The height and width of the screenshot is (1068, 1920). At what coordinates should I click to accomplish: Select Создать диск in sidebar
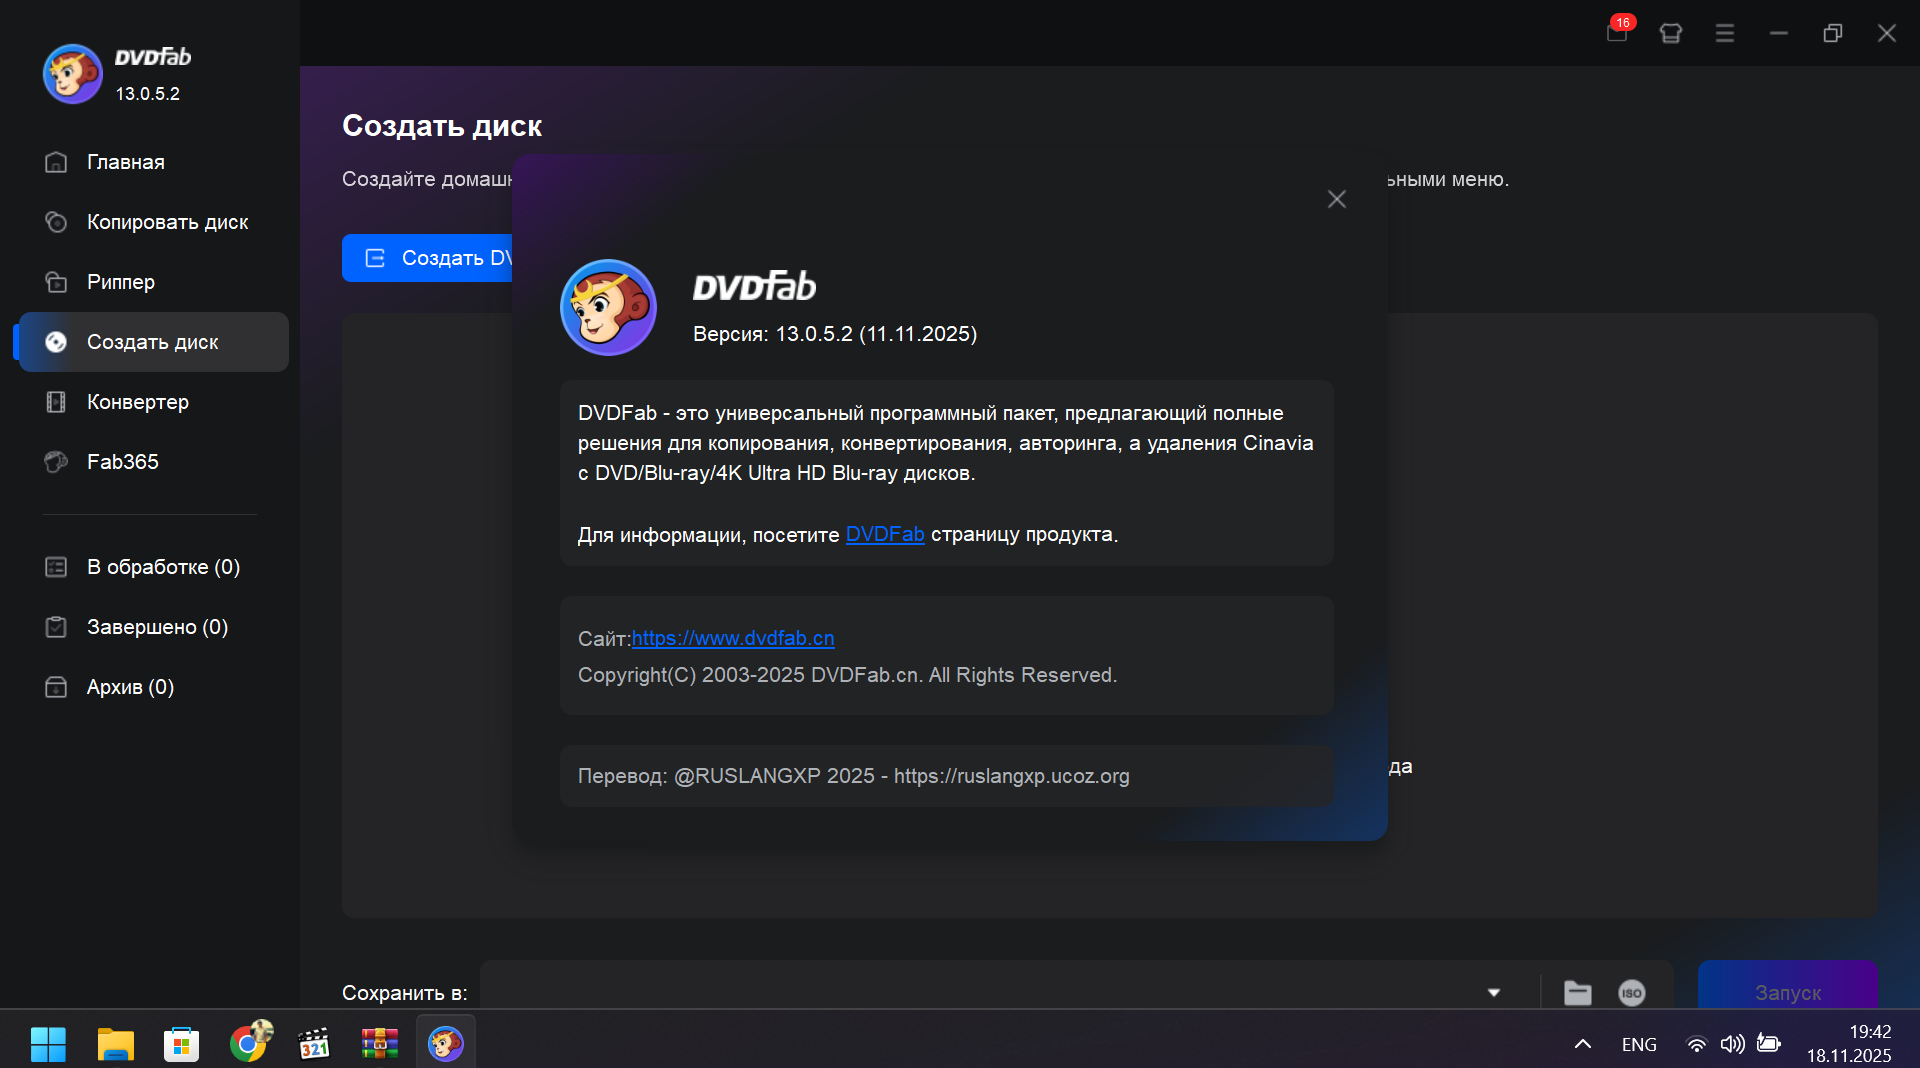click(x=154, y=342)
